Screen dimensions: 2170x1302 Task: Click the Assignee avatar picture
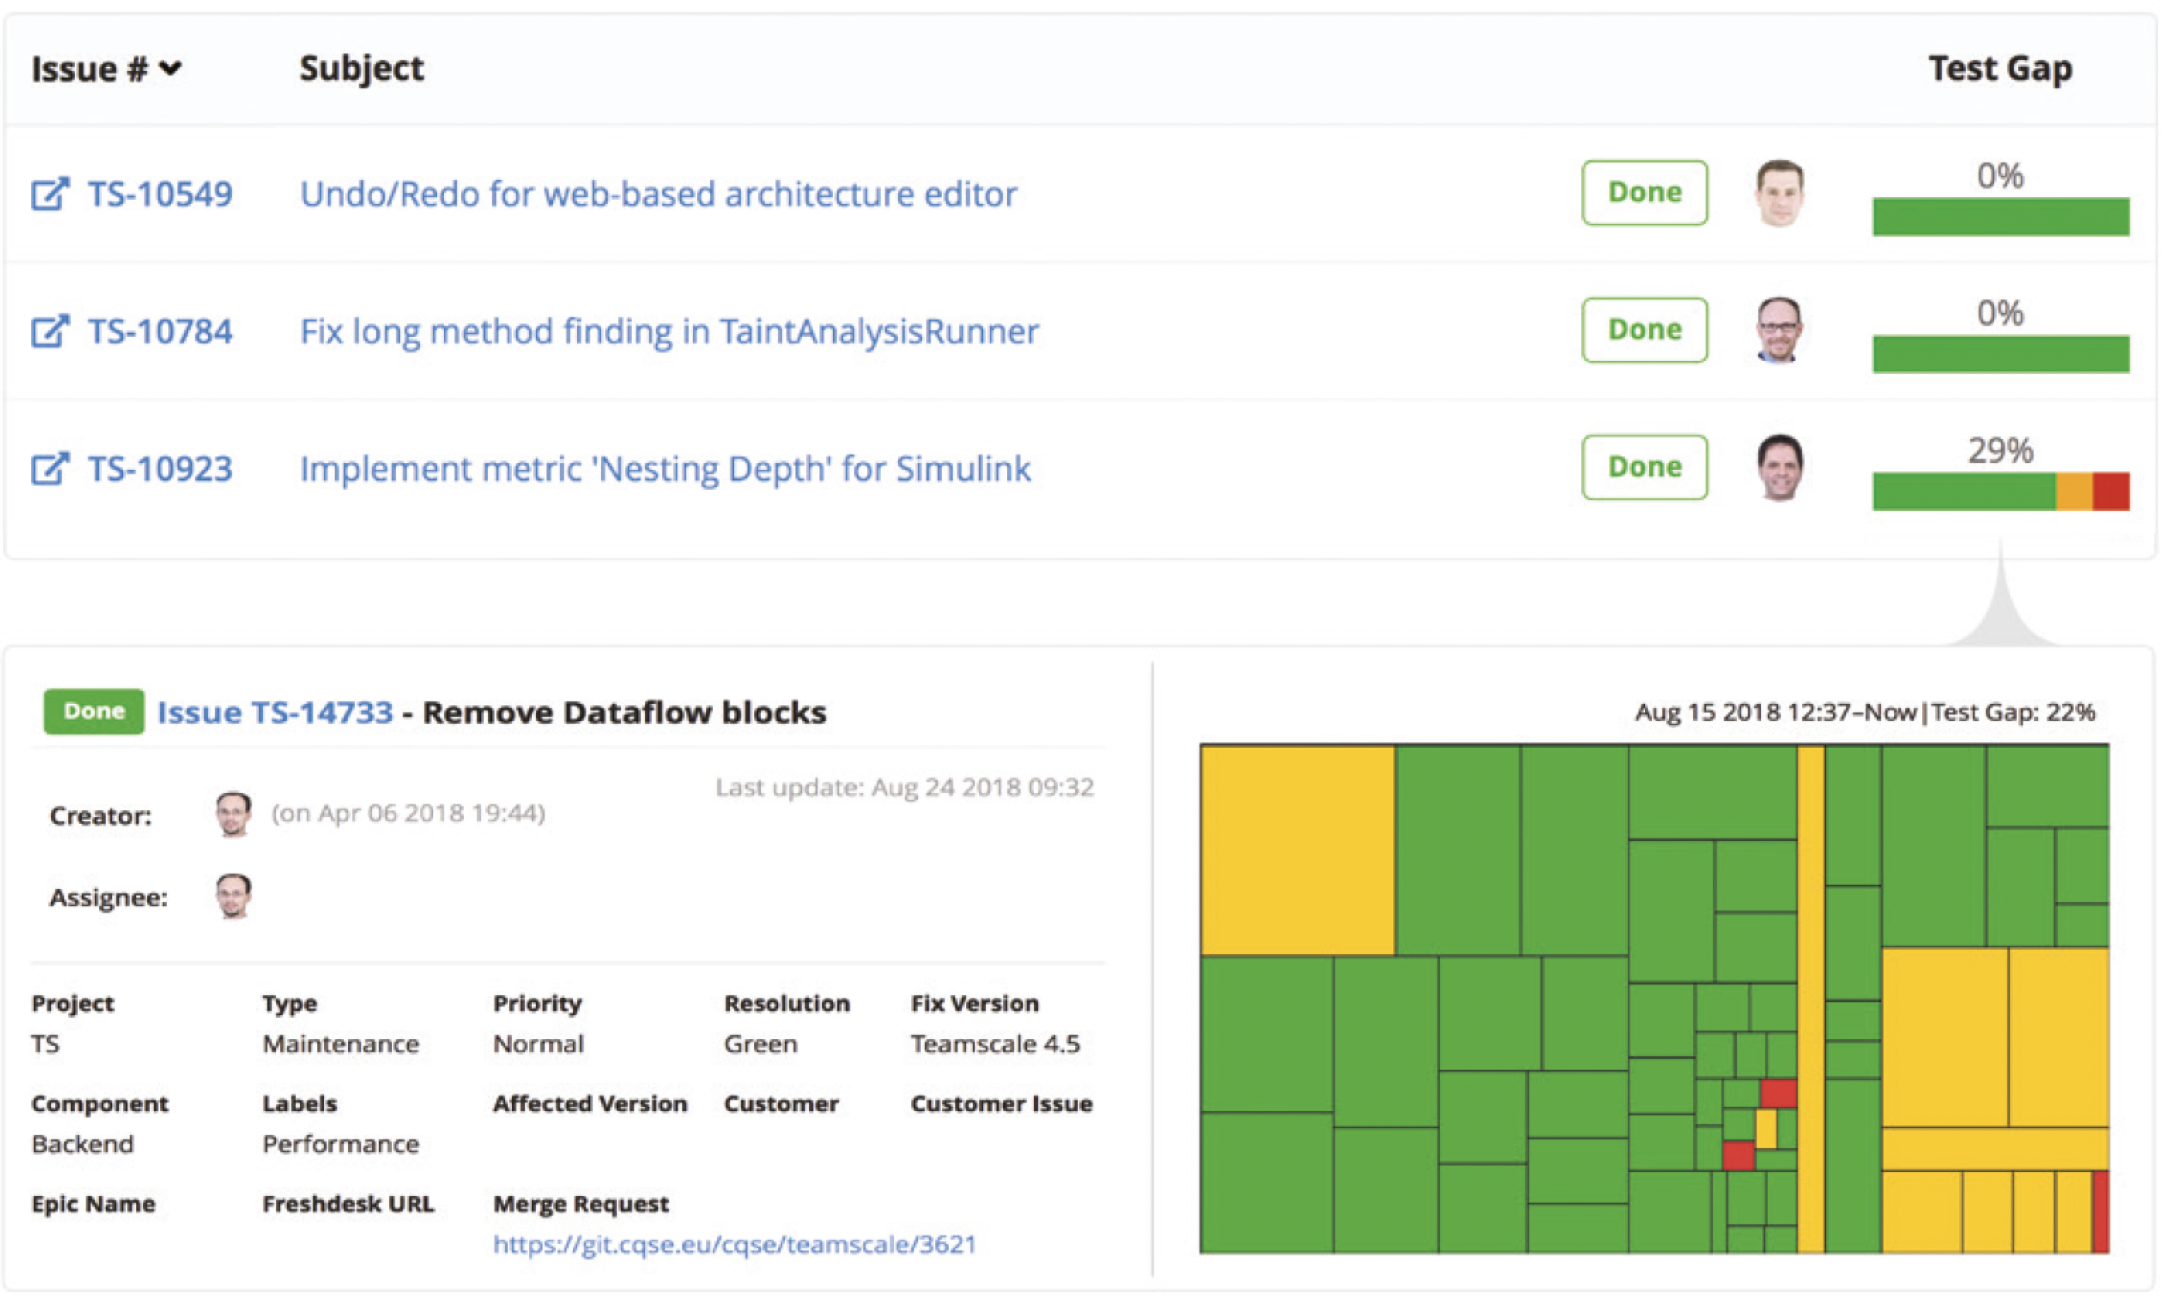pyautogui.click(x=233, y=896)
